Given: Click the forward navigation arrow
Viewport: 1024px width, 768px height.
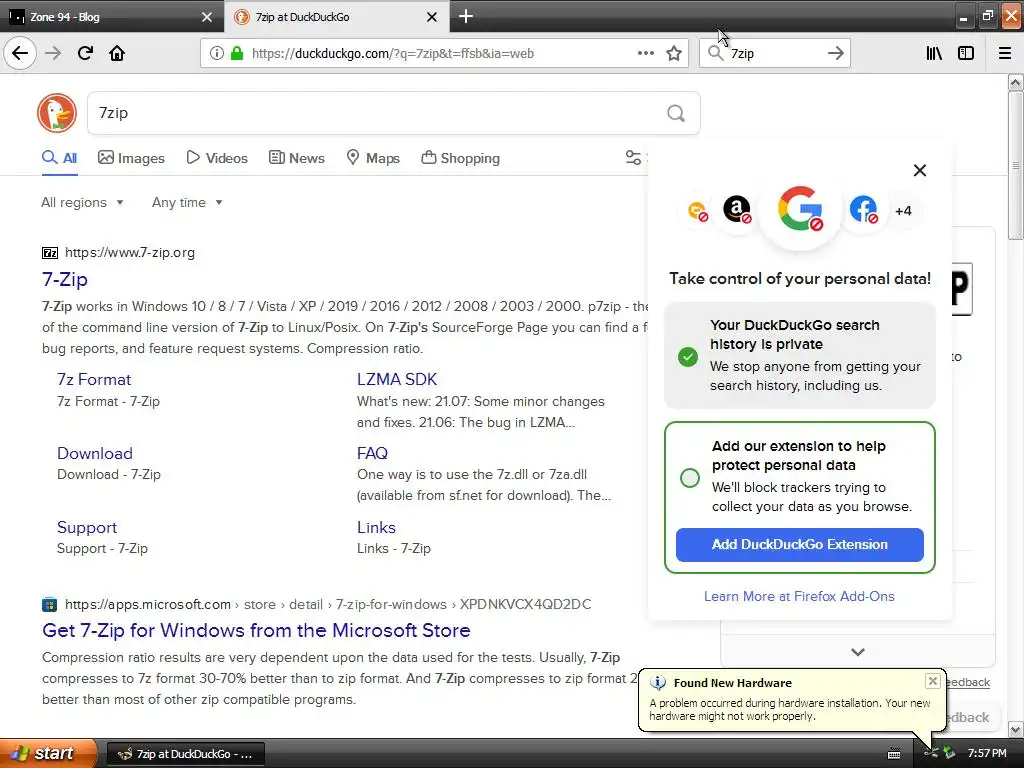Looking at the screenshot, I should tap(53, 53).
